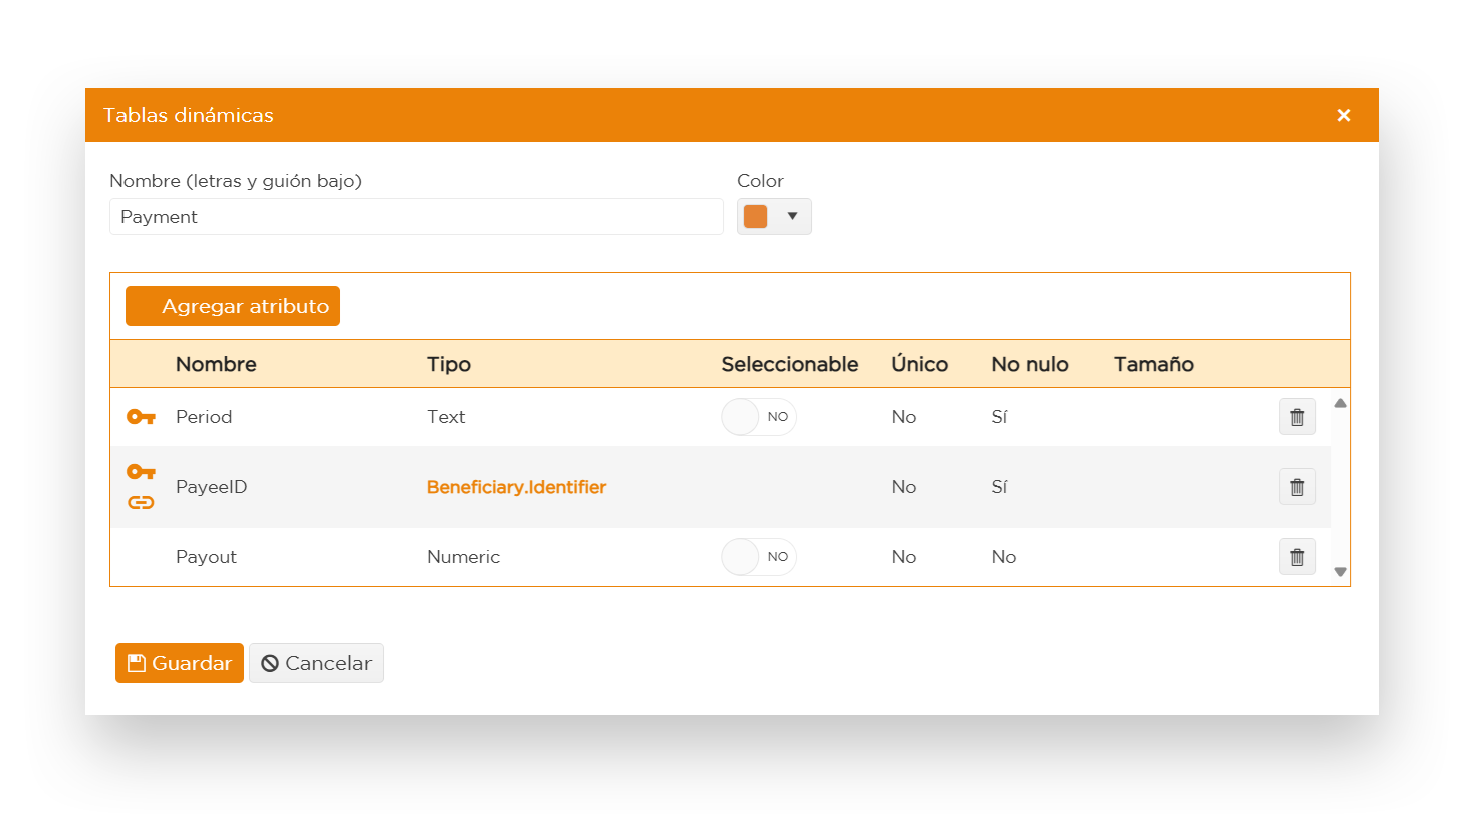Click the Tipo column header
This screenshot has width=1481, height=837.
click(x=448, y=364)
